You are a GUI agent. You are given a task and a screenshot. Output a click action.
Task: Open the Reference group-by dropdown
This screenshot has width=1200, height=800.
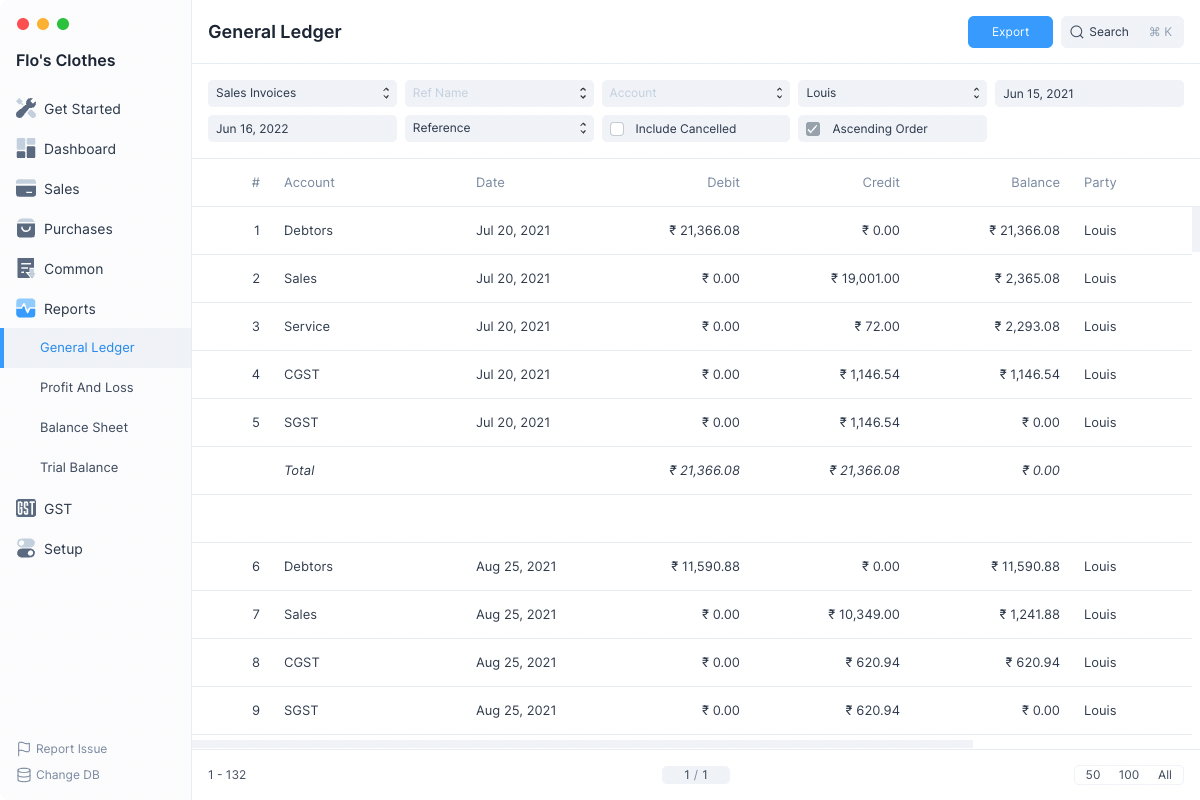point(498,128)
